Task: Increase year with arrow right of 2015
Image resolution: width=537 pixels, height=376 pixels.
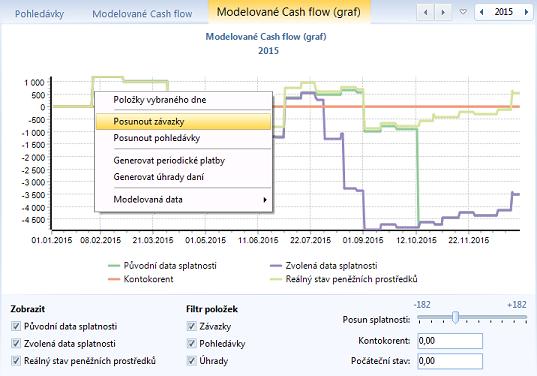Action: [526, 12]
